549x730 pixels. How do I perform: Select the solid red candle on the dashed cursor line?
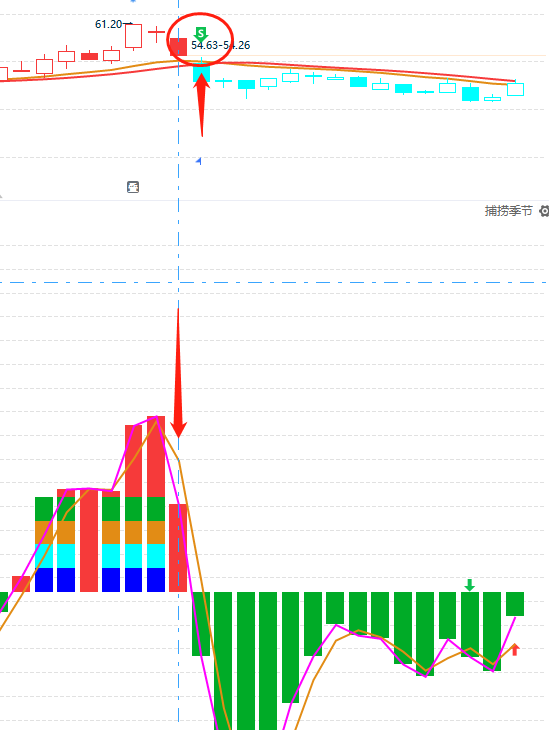178,47
